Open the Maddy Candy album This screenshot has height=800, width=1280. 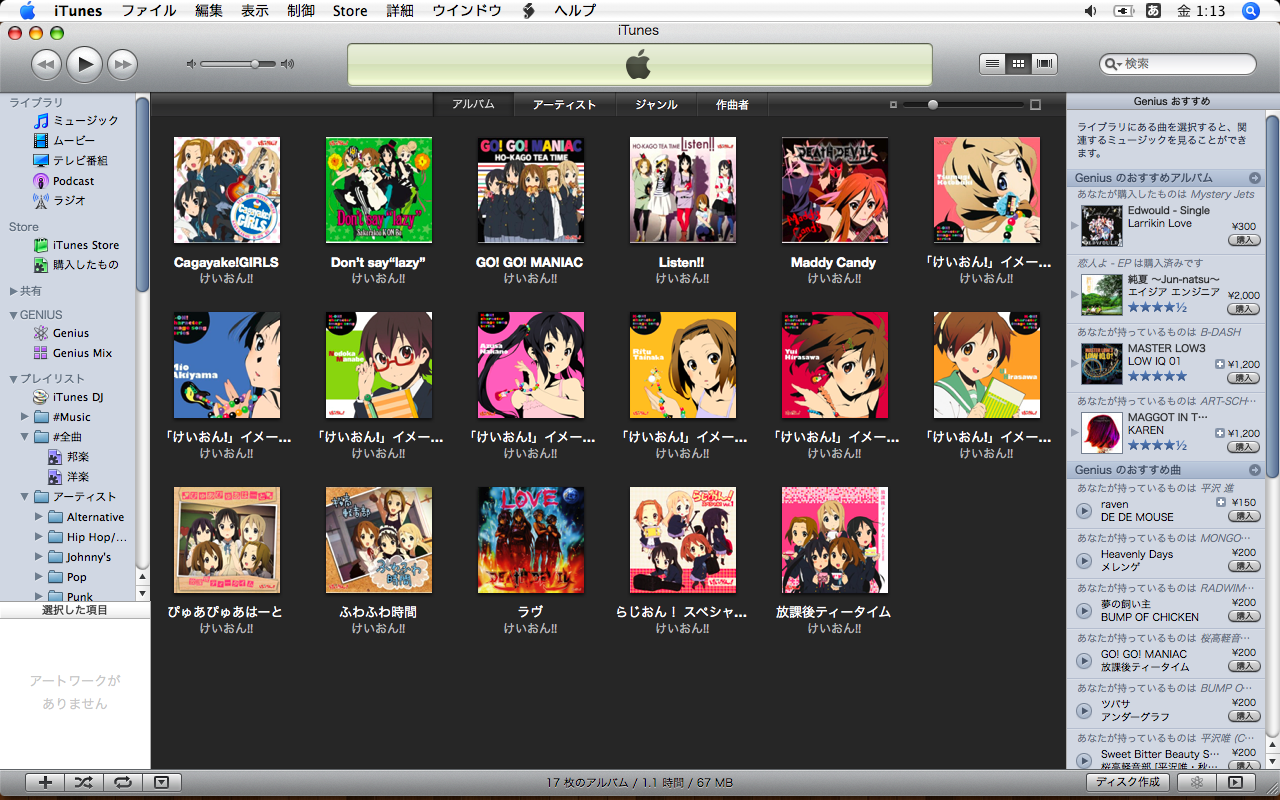[x=834, y=190]
